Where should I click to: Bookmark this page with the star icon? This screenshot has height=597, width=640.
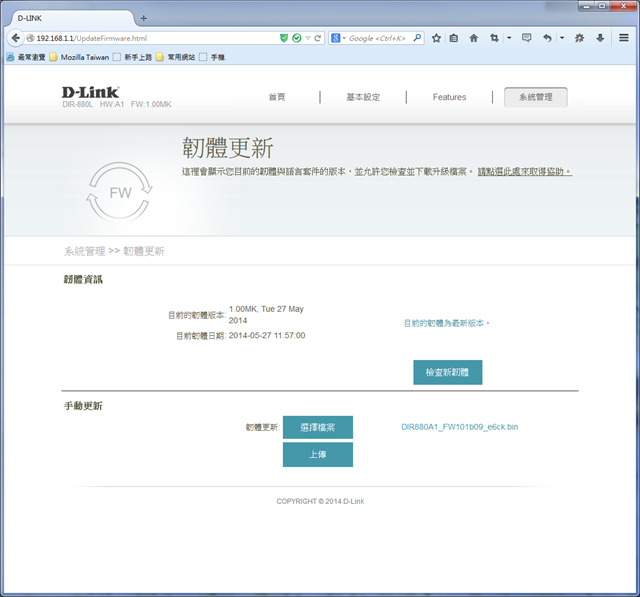tap(436, 38)
